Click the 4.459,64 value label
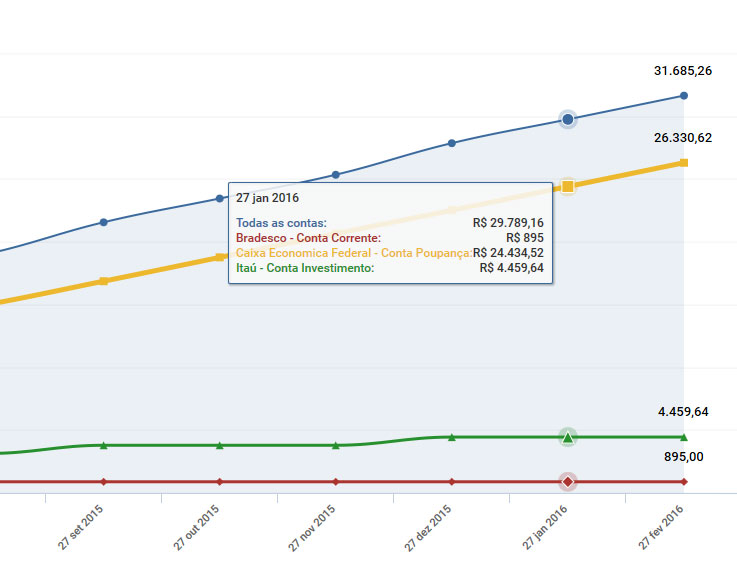This screenshot has height=575, width=737. click(x=683, y=412)
